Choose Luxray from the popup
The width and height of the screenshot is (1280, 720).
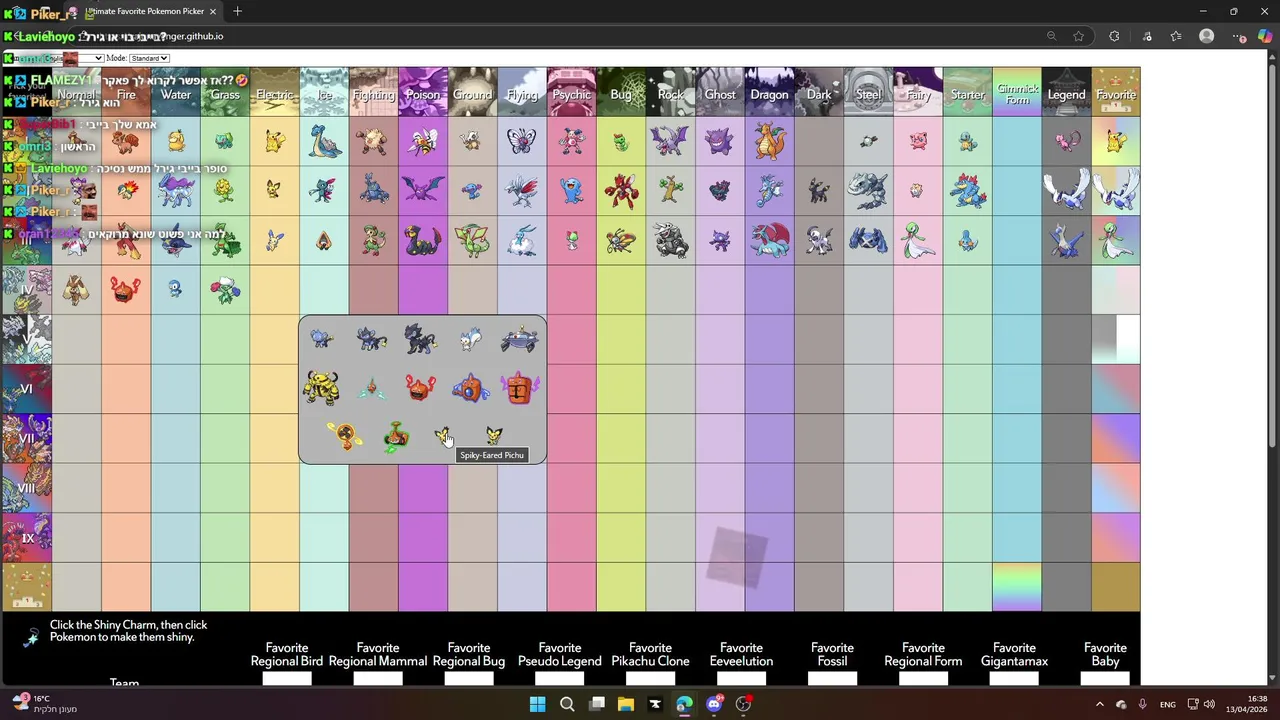[x=420, y=339]
